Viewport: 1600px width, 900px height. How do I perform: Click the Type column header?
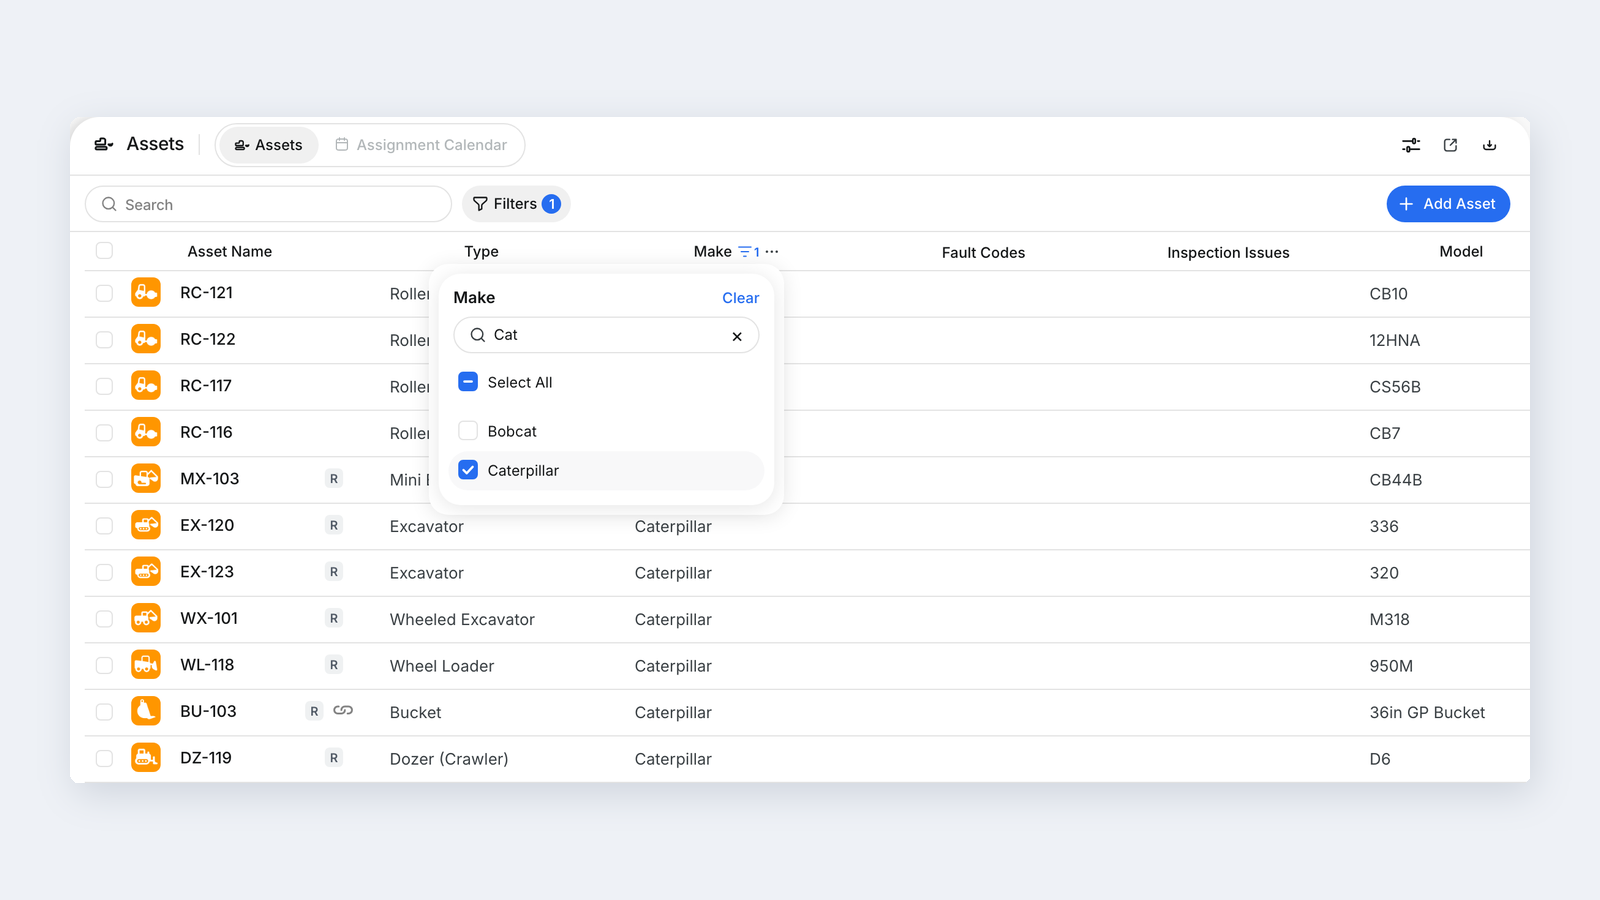(x=481, y=252)
